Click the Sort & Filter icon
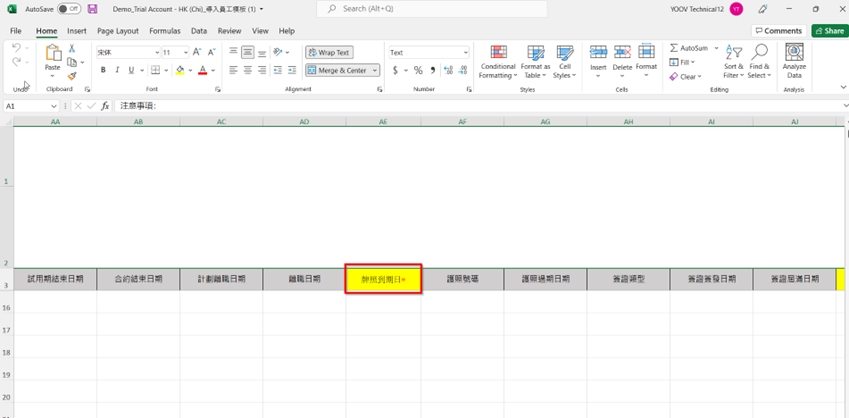This screenshot has height=418, width=849. pos(734,61)
